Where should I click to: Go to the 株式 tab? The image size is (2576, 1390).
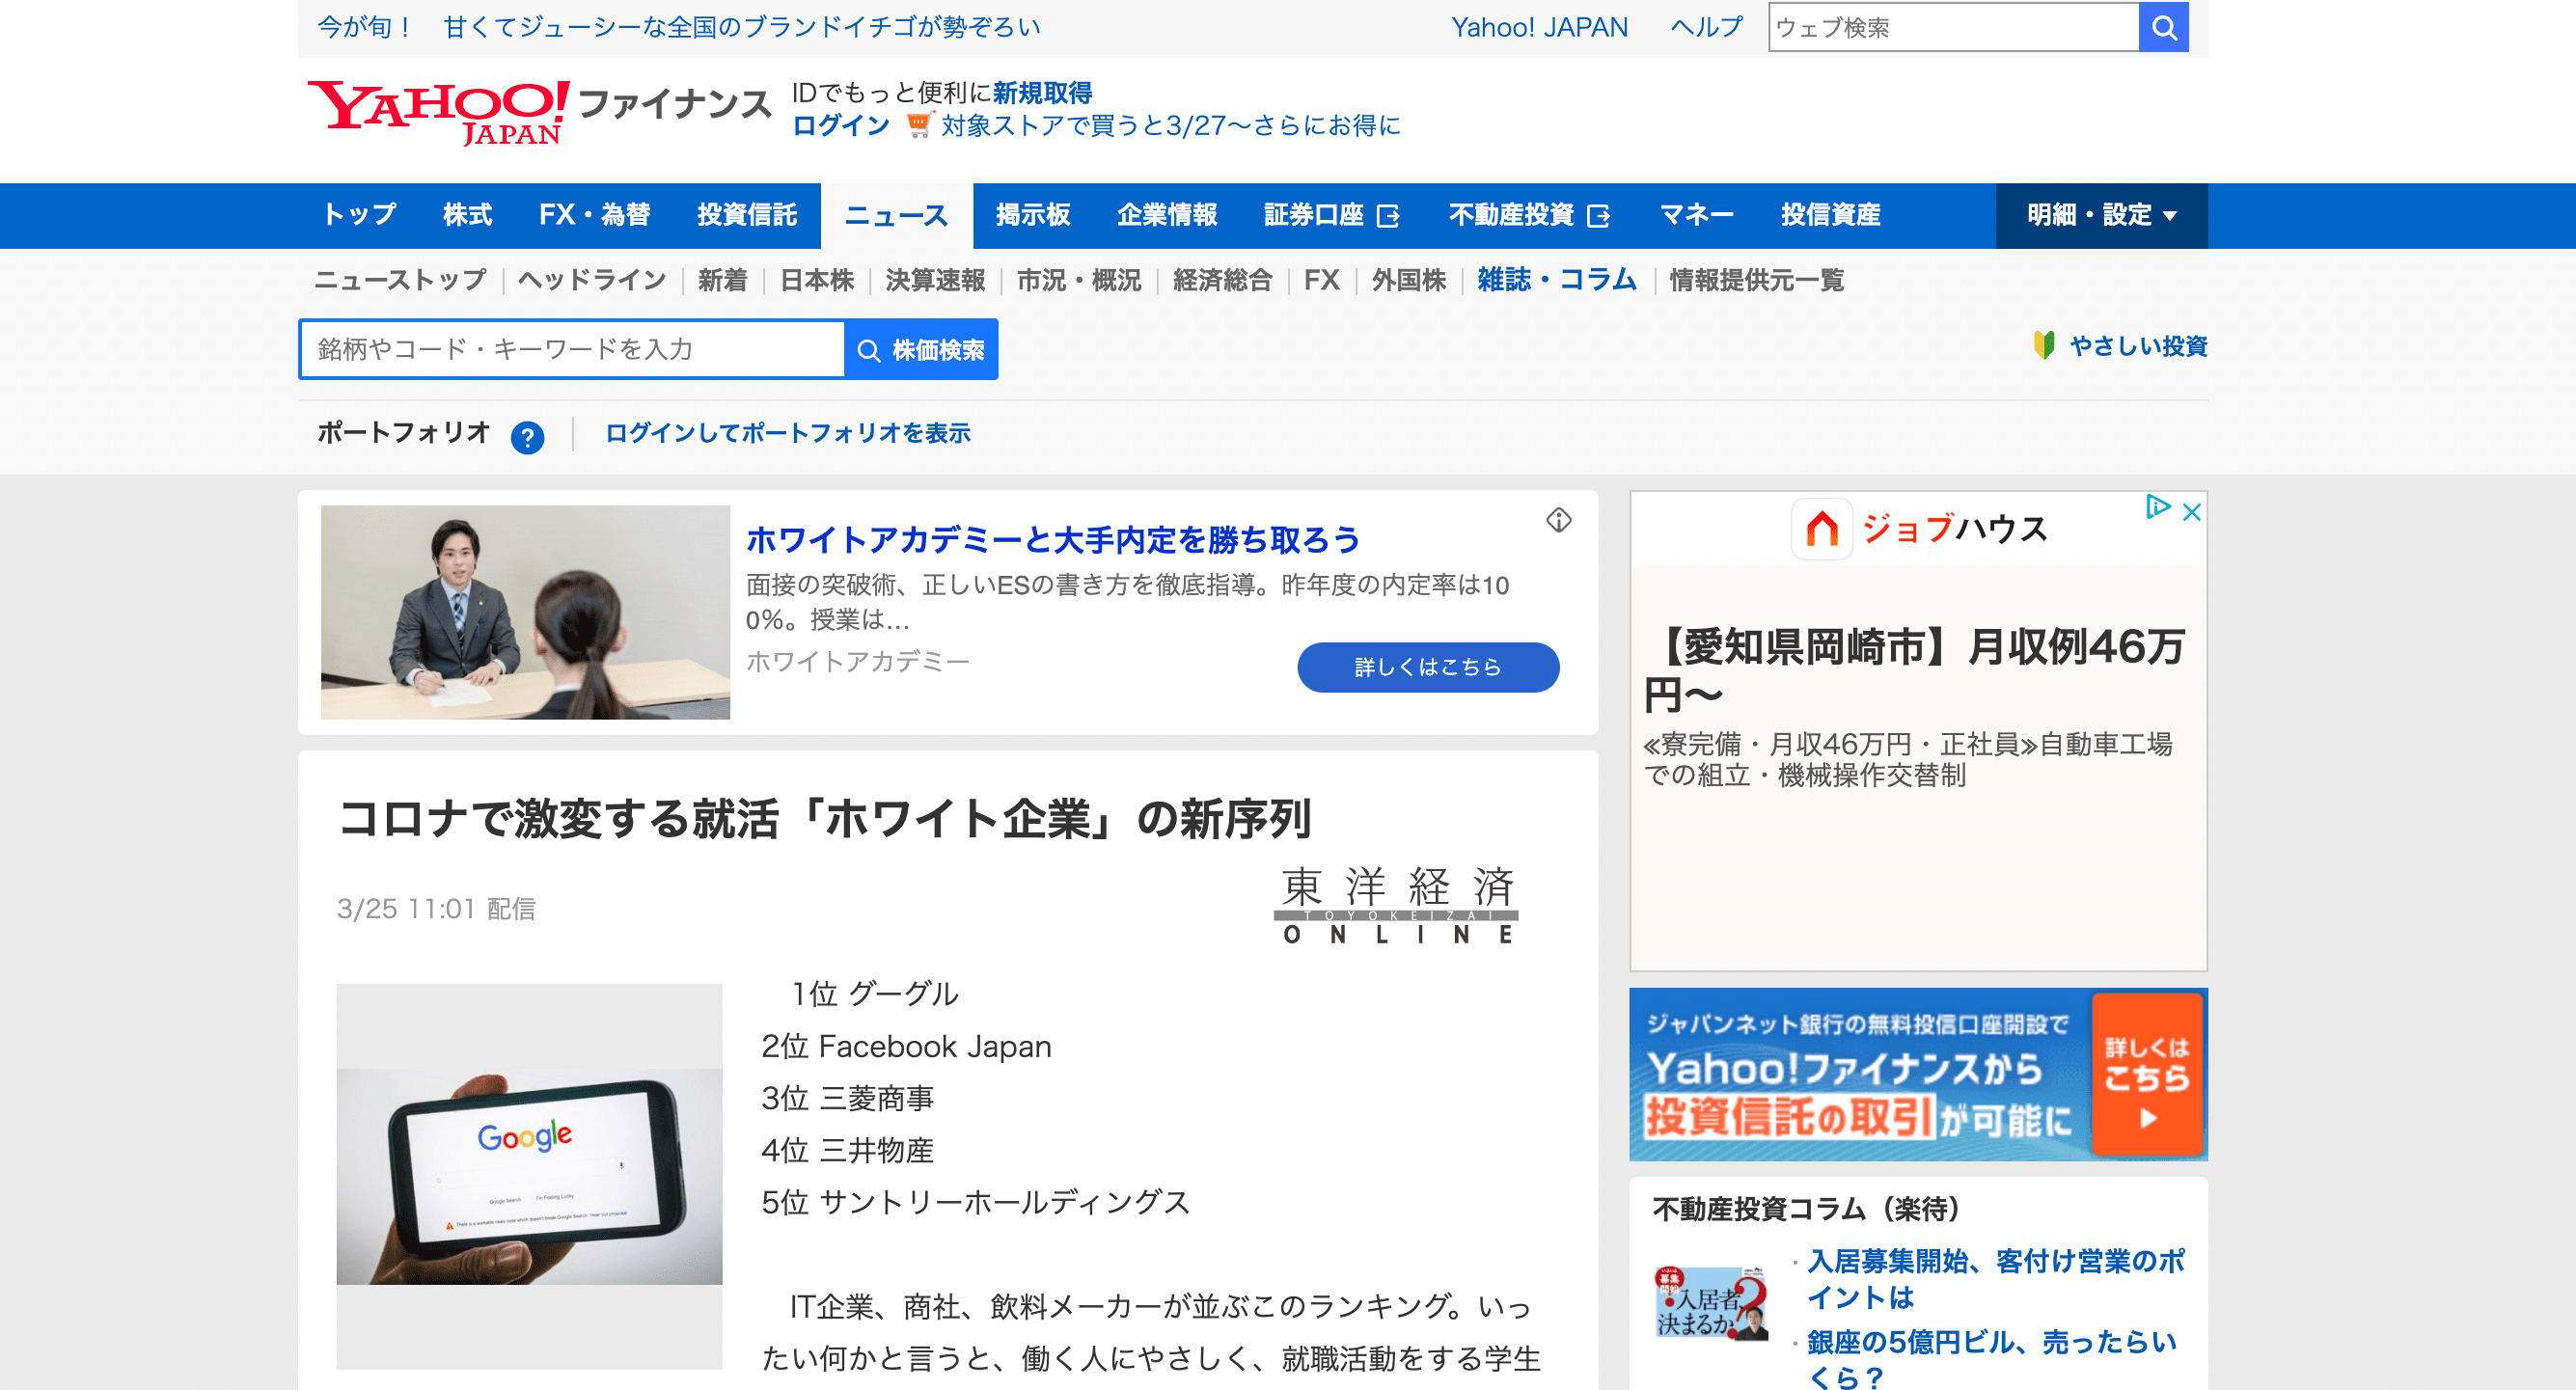click(x=467, y=215)
